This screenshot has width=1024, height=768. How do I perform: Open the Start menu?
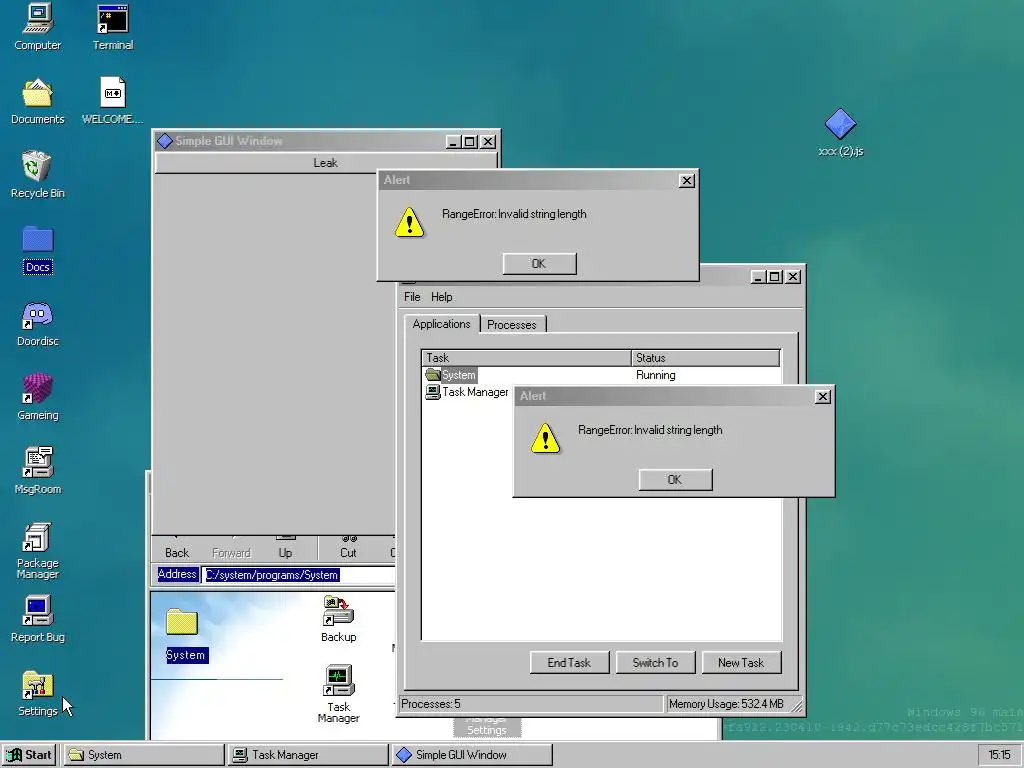click(x=29, y=755)
